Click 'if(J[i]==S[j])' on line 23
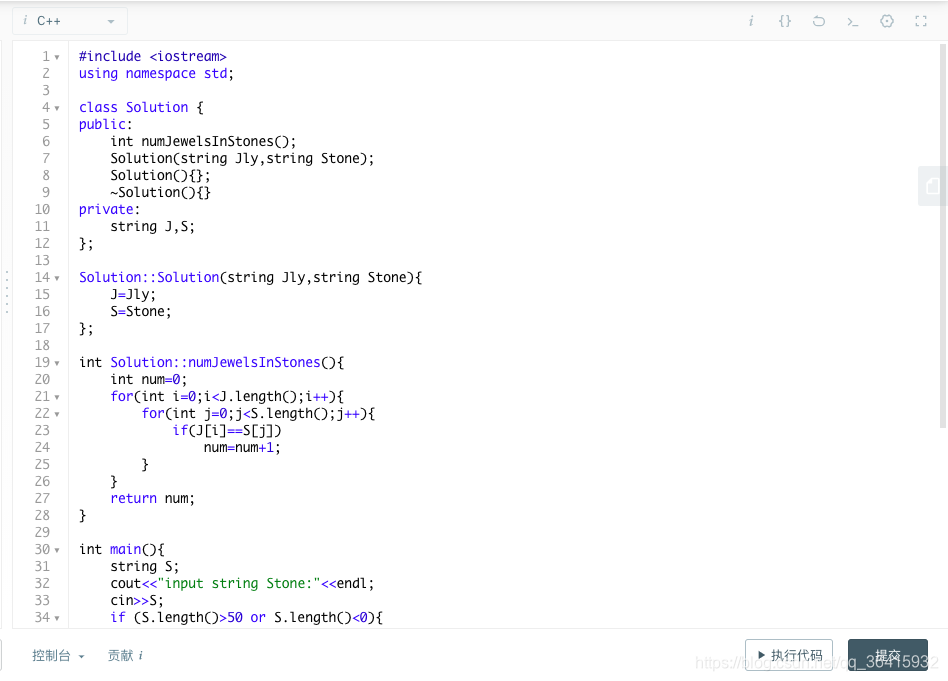This screenshot has width=948, height=681. tap(227, 431)
